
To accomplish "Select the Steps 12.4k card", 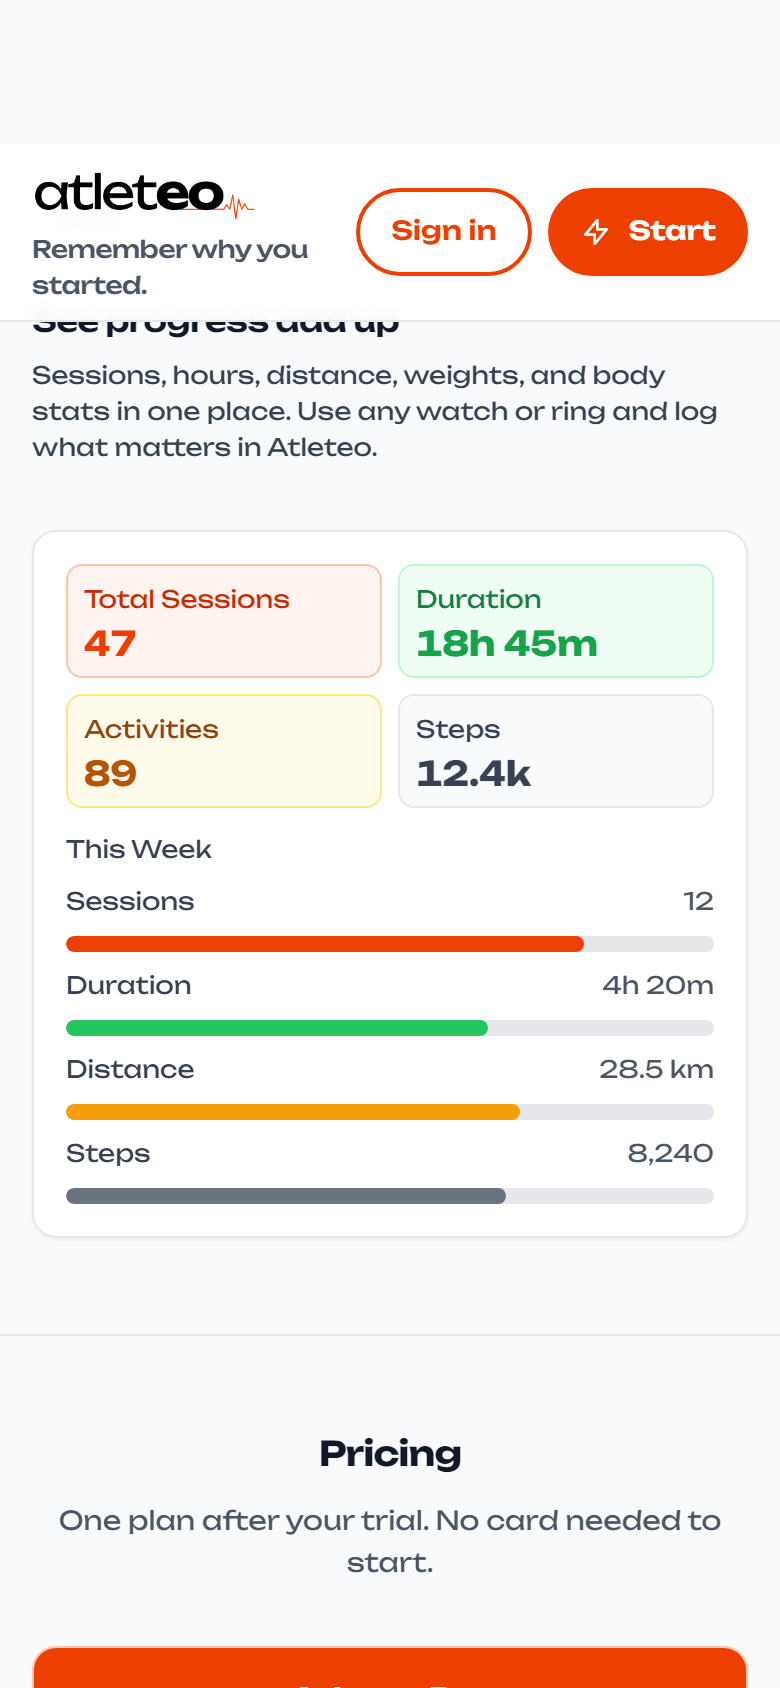I will click(556, 751).
